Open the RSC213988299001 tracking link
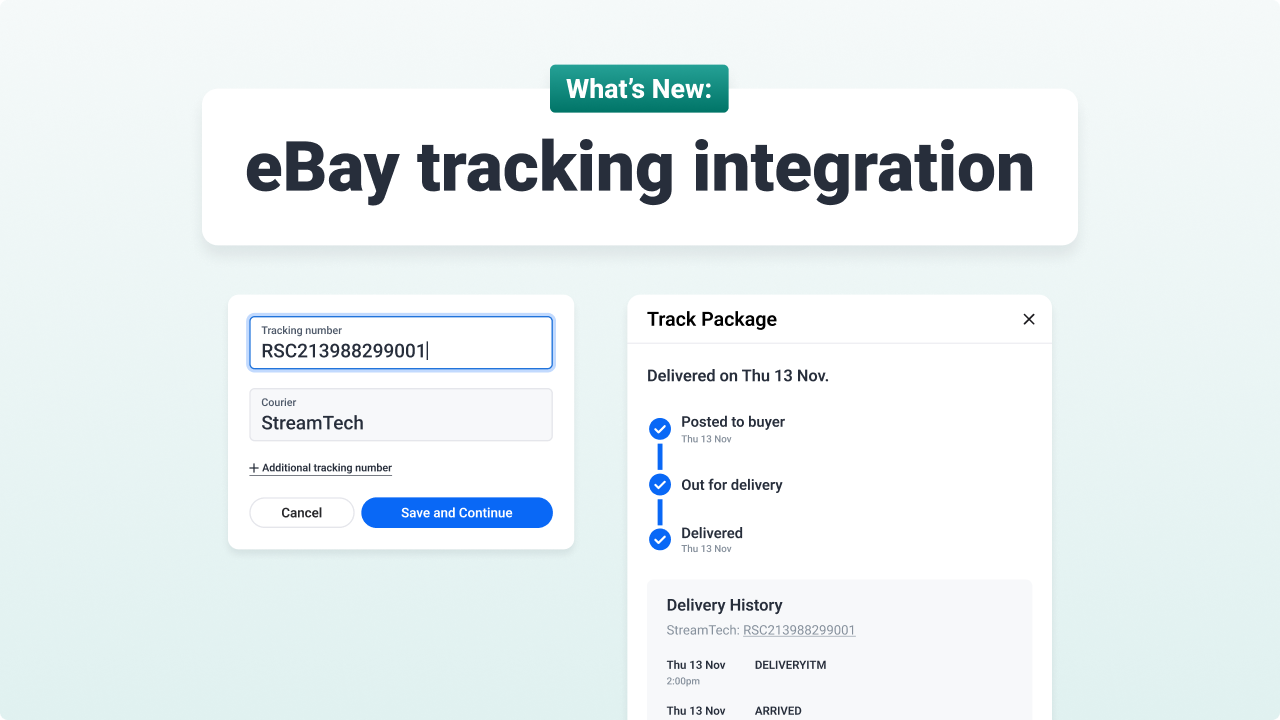The image size is (1280, 720). click(798, 630)
